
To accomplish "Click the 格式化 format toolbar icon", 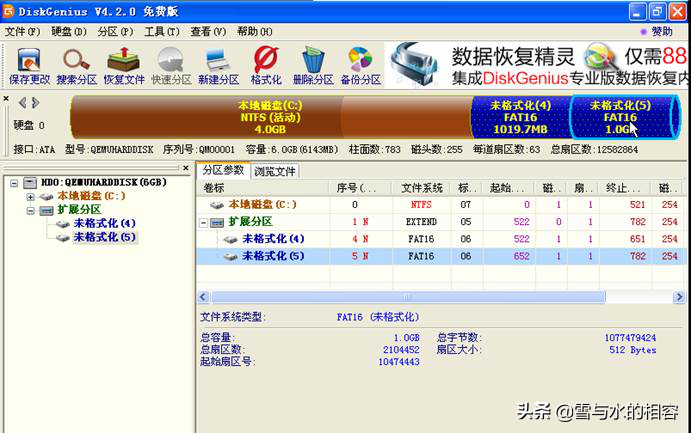I will click(266, 66).
